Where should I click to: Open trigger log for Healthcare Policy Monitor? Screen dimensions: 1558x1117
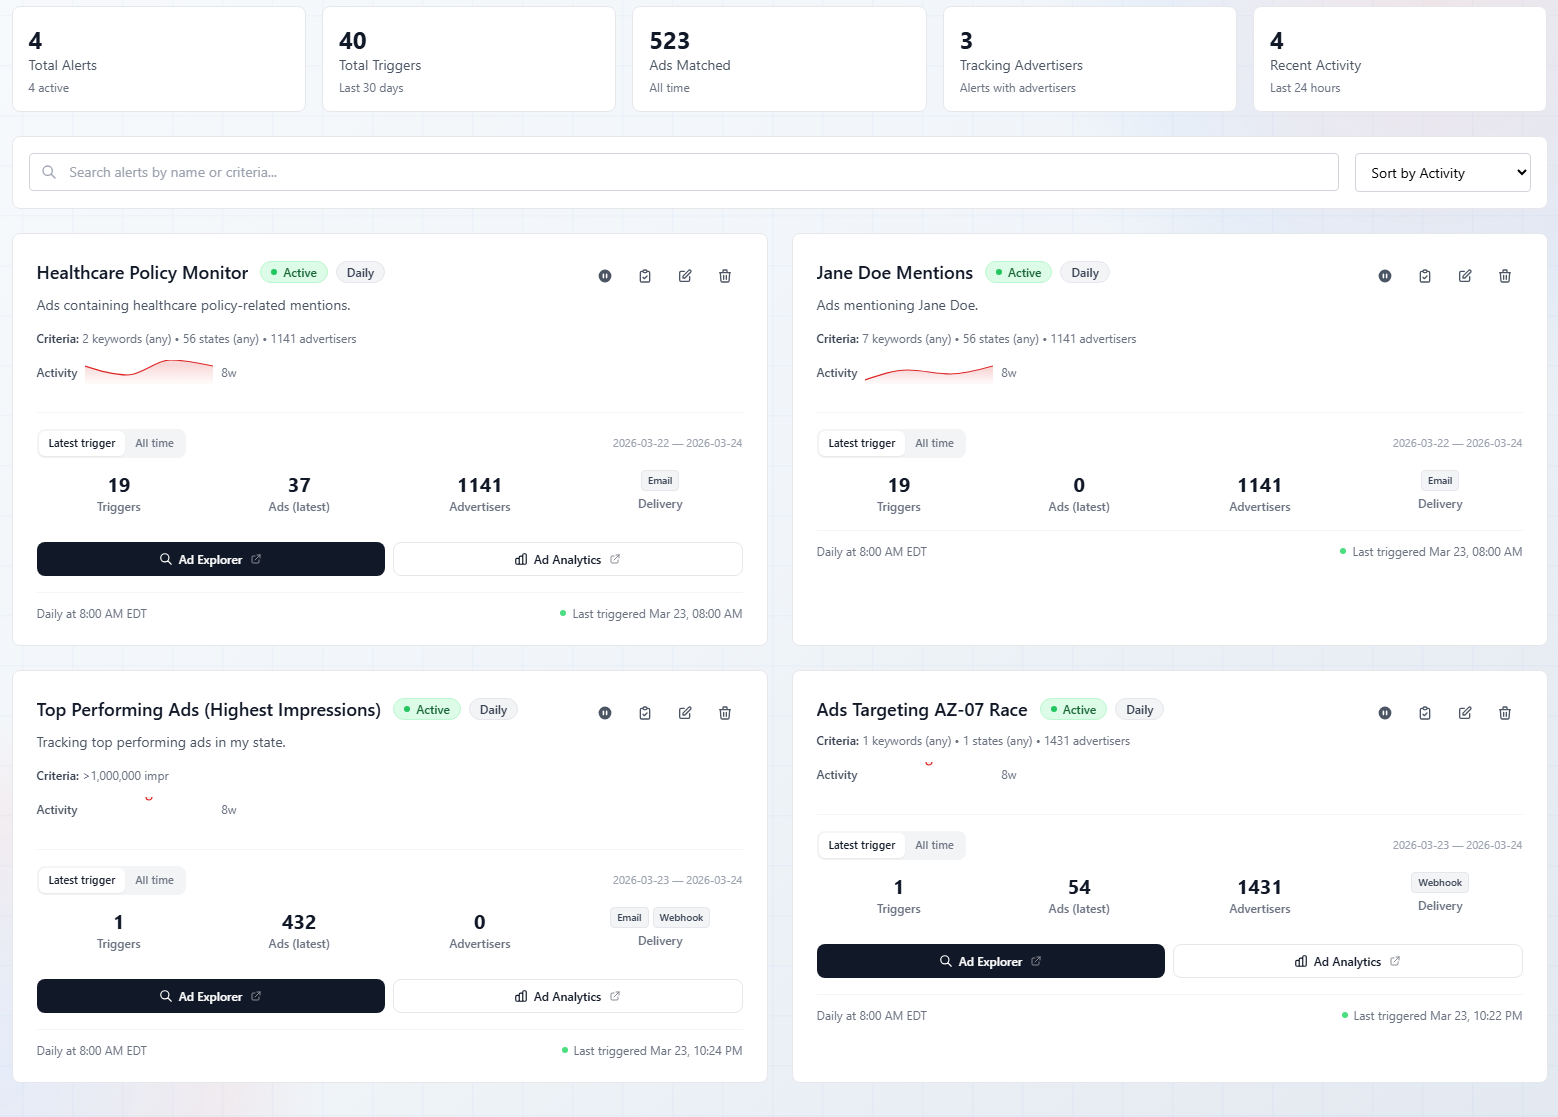(644, 275)
